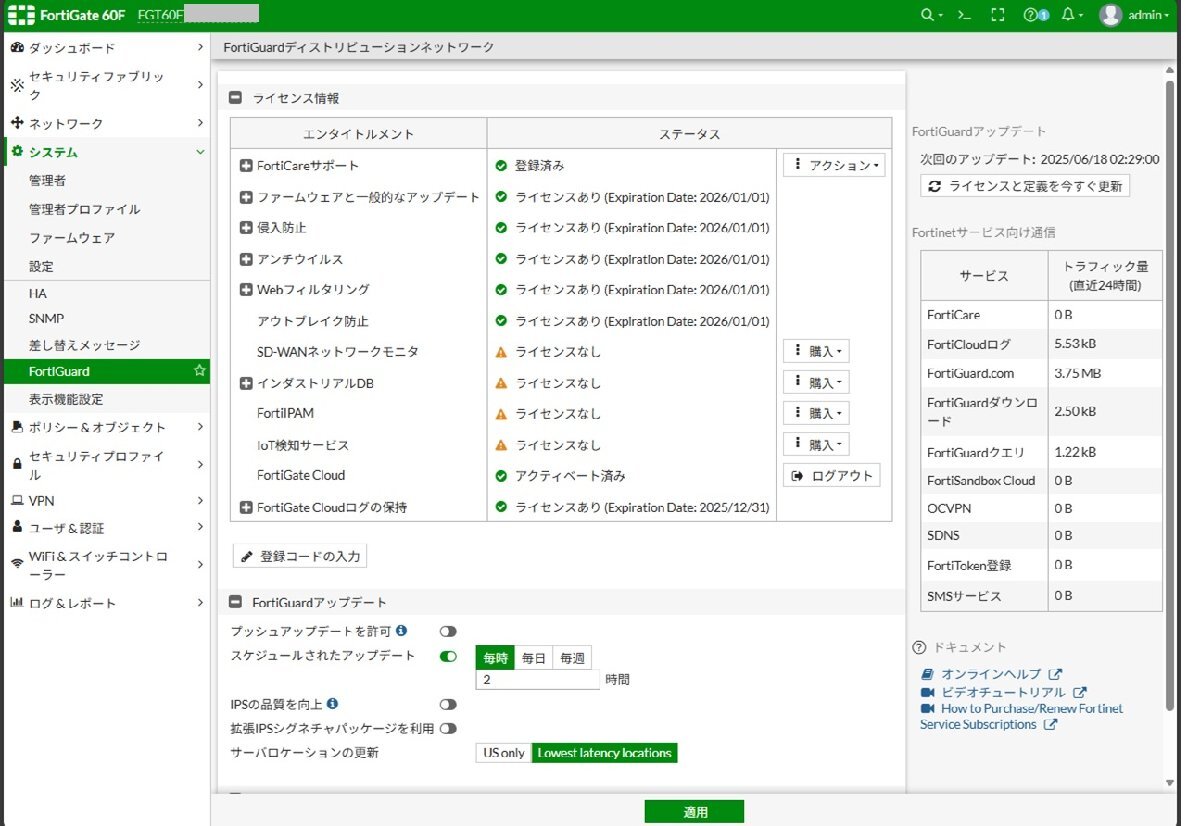The width and height of the screenshot is (1200, 826).
Task: Collapse the ライセンス情報 section
Action: click(x=236, y=98)
